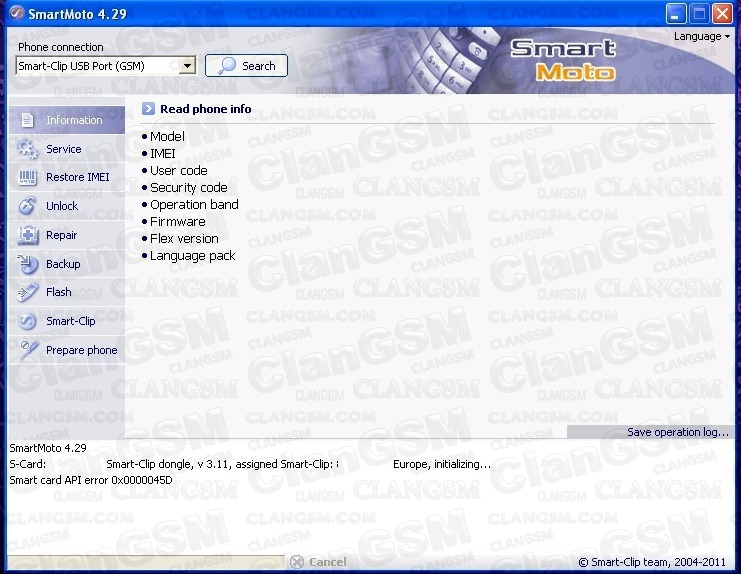741x574 pixels.
Task: Open the Smart-Clip section
Action: point(67,321)
